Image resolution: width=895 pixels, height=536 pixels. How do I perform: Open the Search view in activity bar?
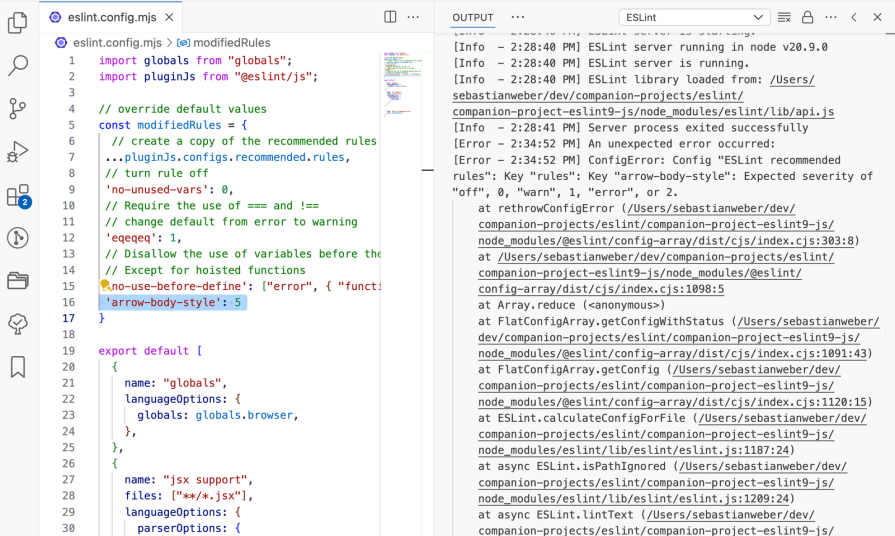(18, 66)
